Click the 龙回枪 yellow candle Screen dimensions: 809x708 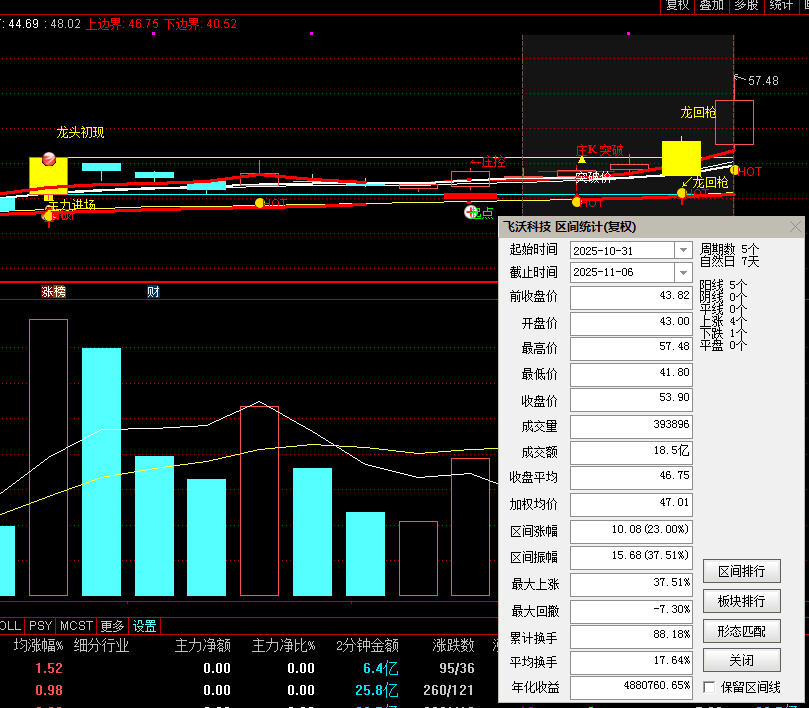tap(682, 159)
